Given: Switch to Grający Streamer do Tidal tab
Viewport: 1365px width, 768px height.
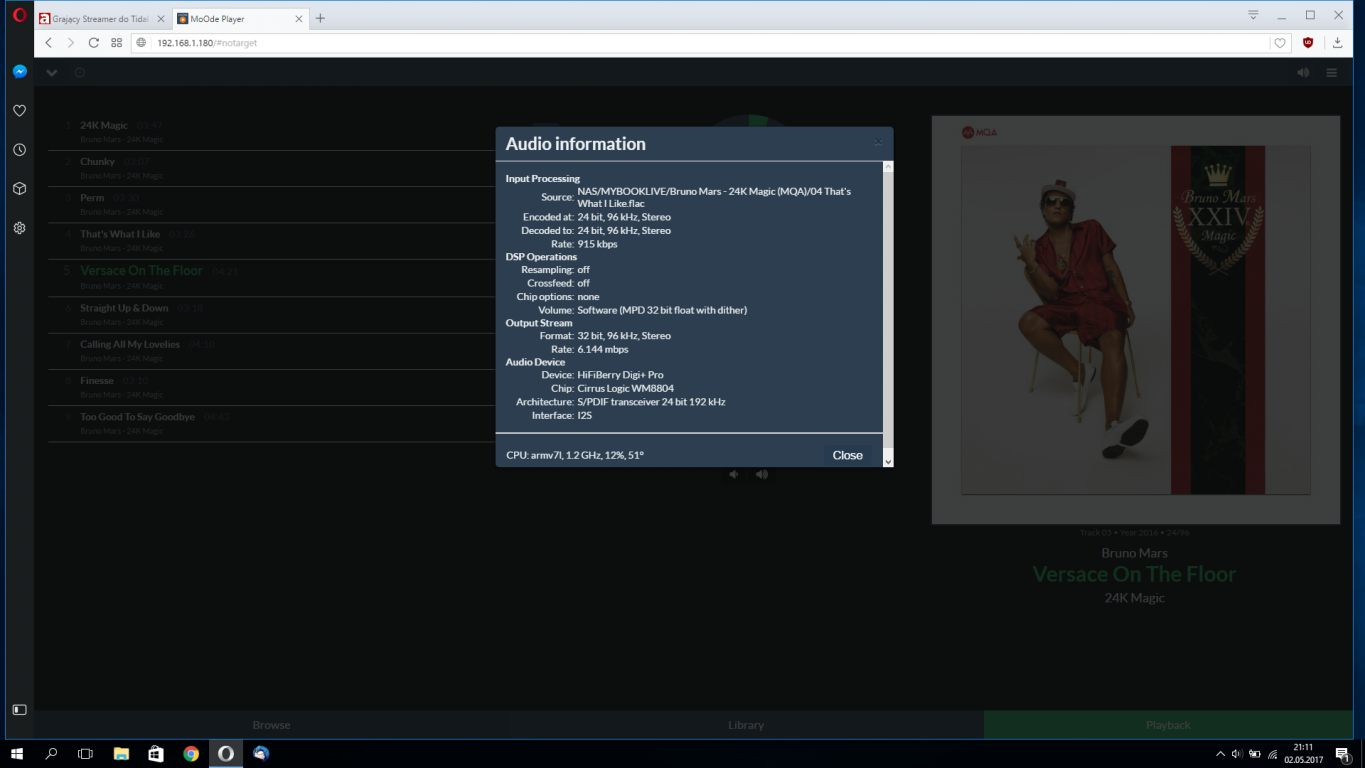Looking at the screenshot, I should tap(102, 19).
